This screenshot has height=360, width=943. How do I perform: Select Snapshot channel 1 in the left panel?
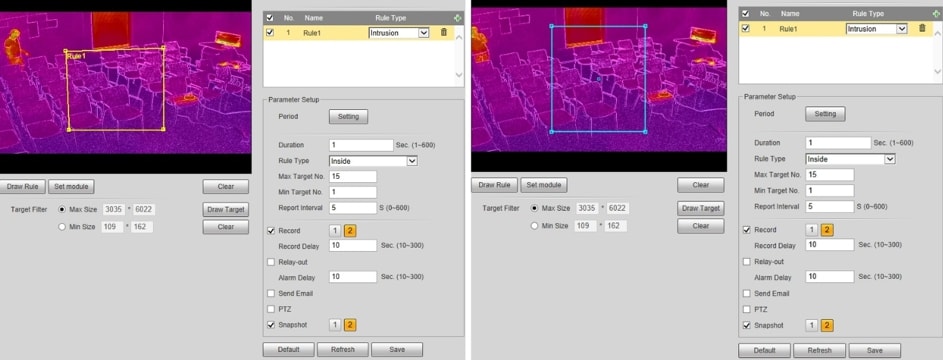pos(335,325)
